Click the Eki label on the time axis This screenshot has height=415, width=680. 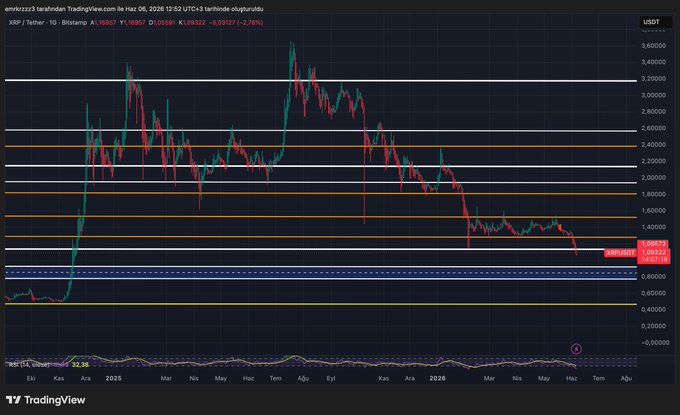(x=31, y=378)
